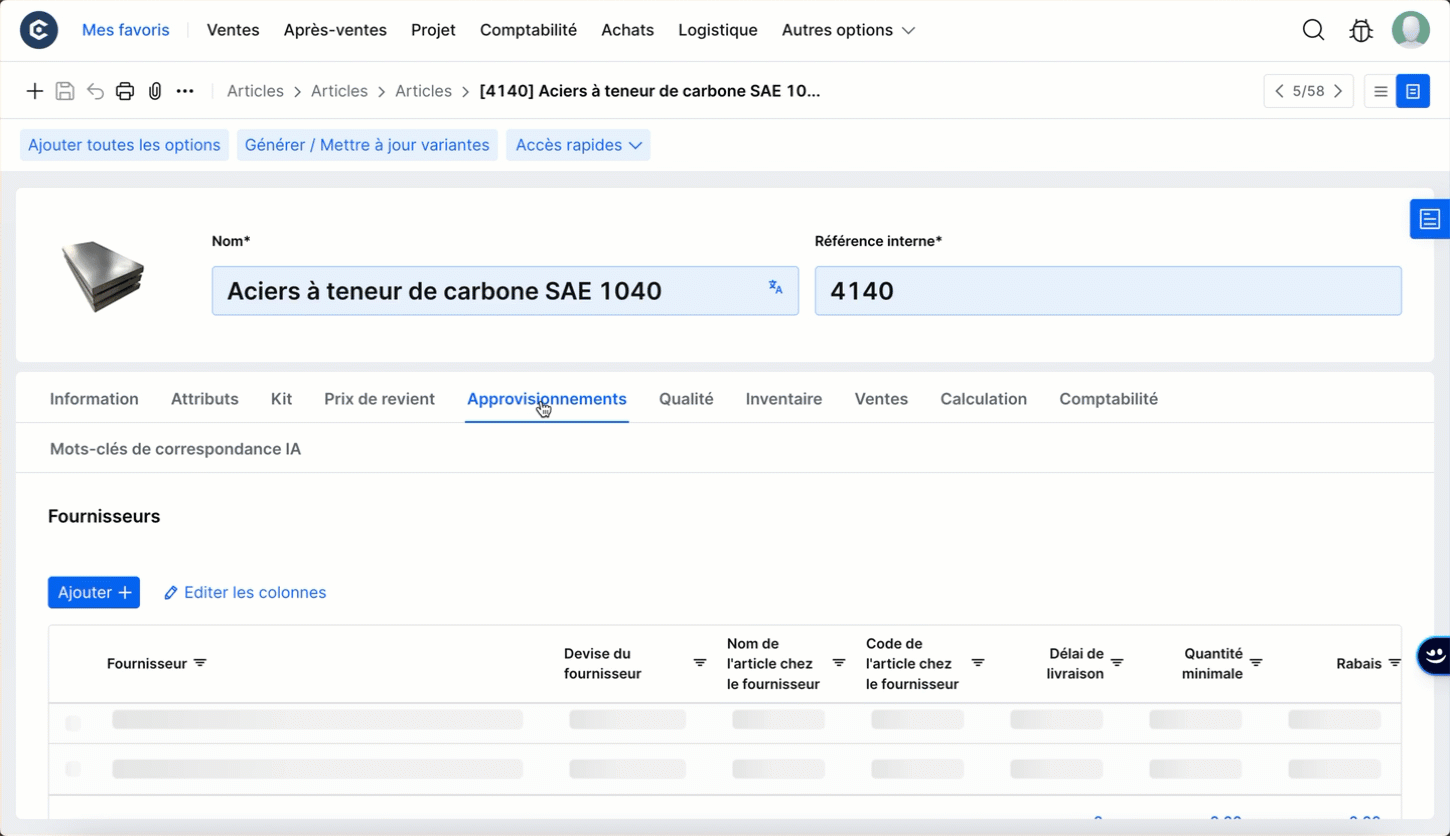Screen dimensions: 1450x836
Task: Tick the first supplier row checkbox
Action: (73, 722)
